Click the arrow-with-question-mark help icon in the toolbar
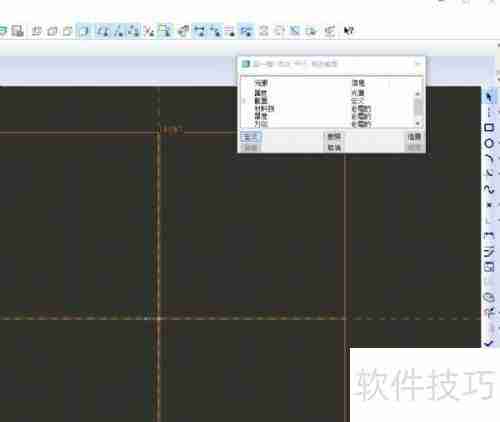Screen dimensions: 500x422 click(x=349, y=31)
